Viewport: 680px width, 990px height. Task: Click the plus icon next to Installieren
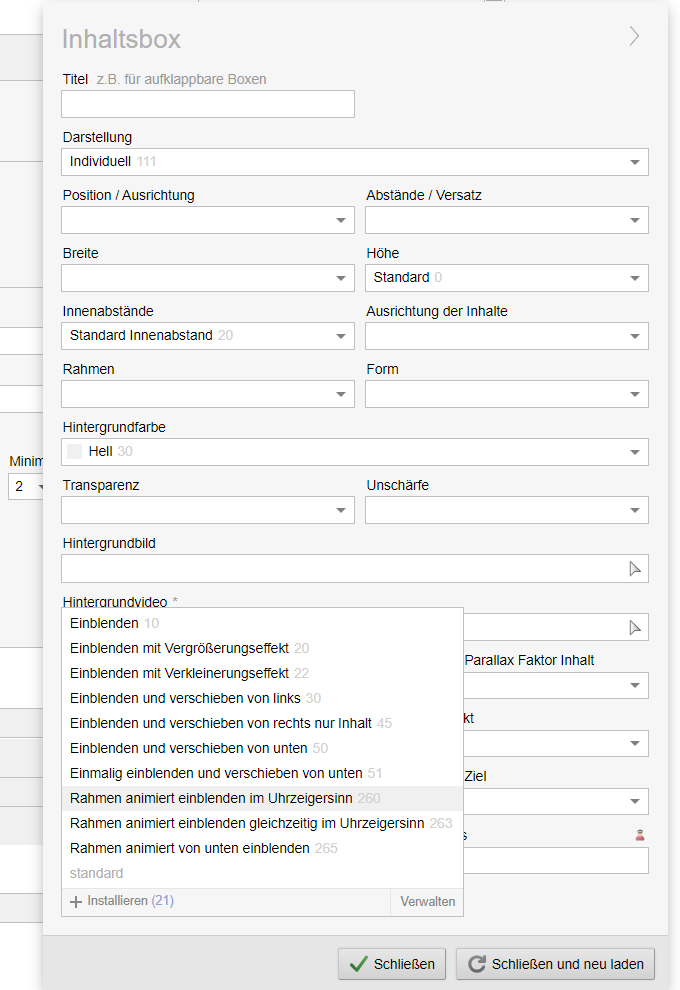[x=76, y=901]
